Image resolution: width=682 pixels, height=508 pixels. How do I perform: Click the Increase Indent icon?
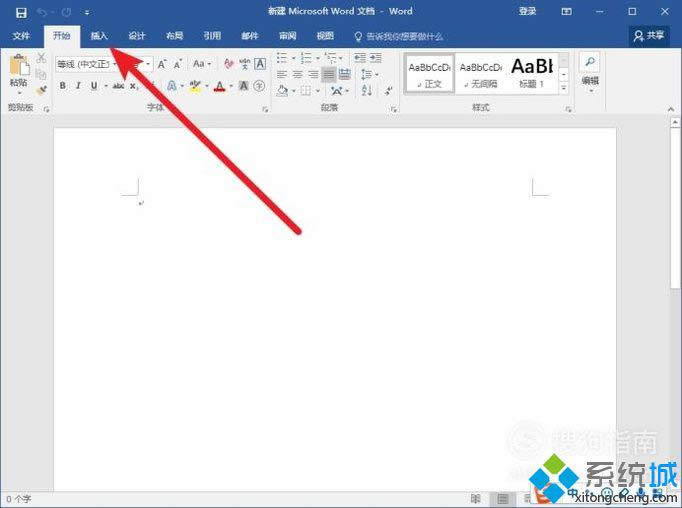click(x=376, y=58)
